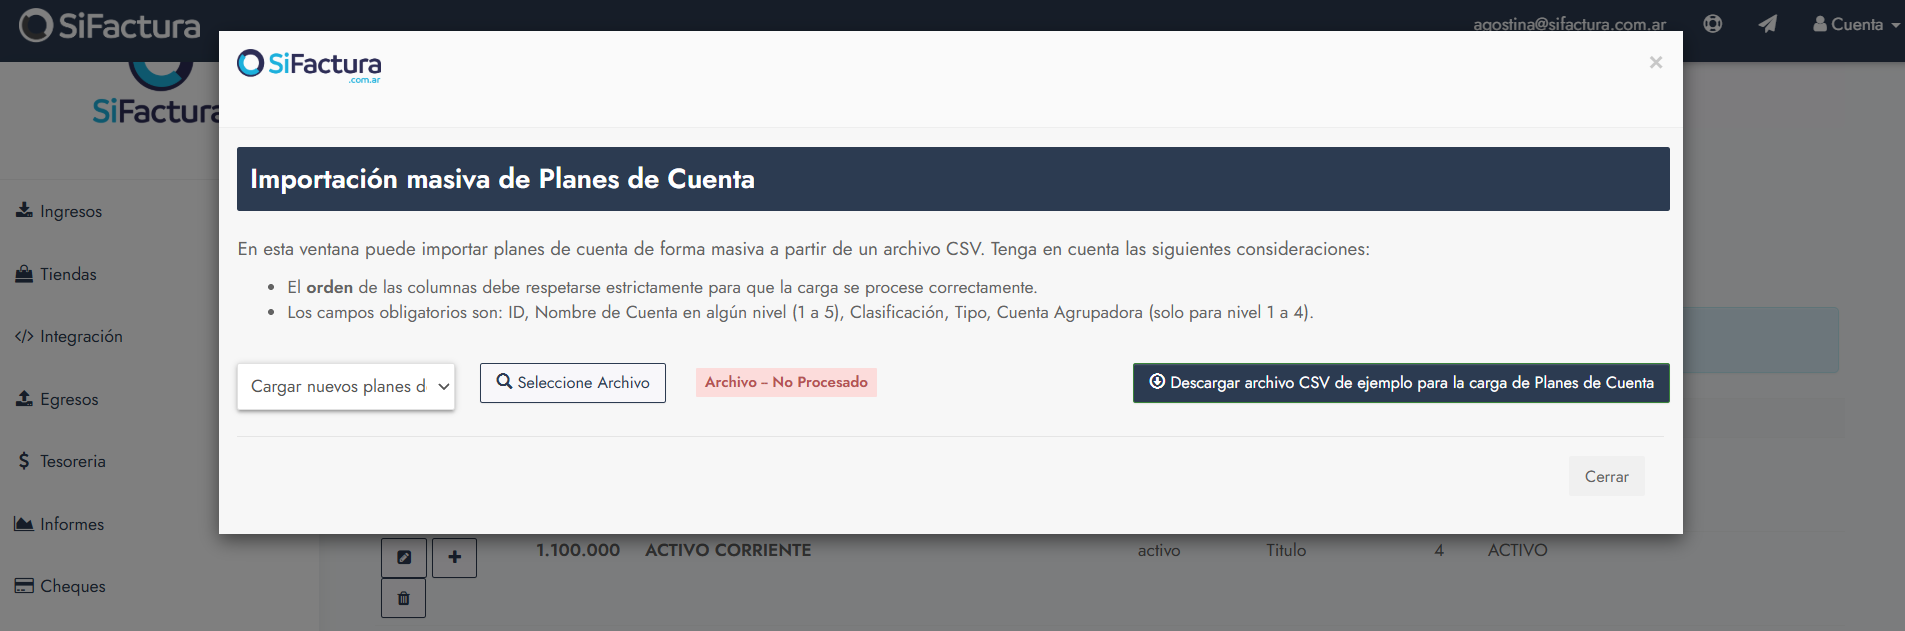Open Tesoreria sidebar section
This screenshot has width=1905, height=631.
(72, 461)
